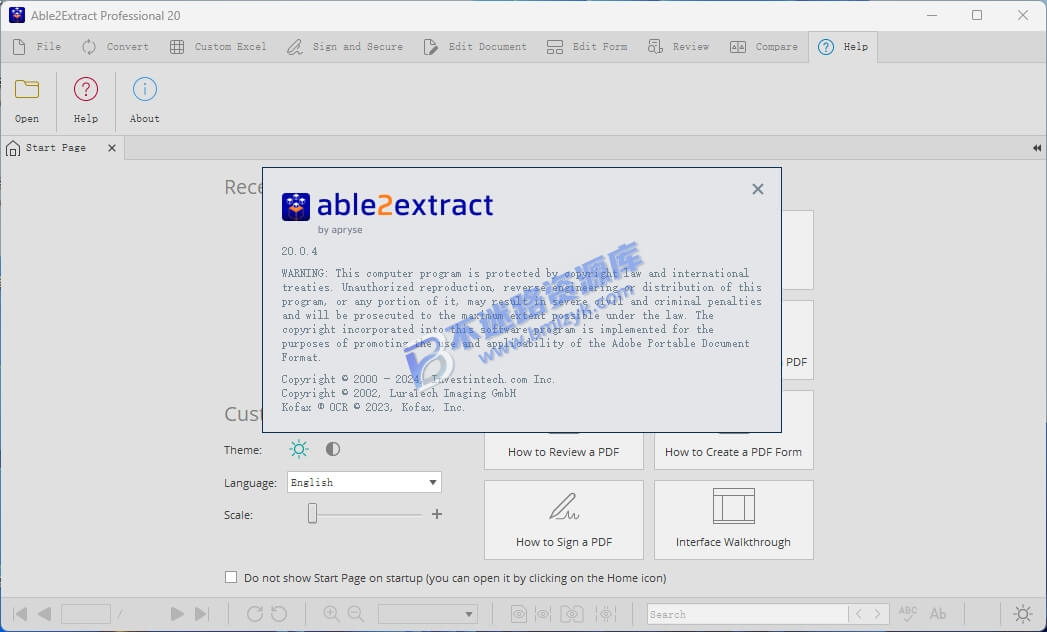Click the continuous page view icon

click(543, 614)
